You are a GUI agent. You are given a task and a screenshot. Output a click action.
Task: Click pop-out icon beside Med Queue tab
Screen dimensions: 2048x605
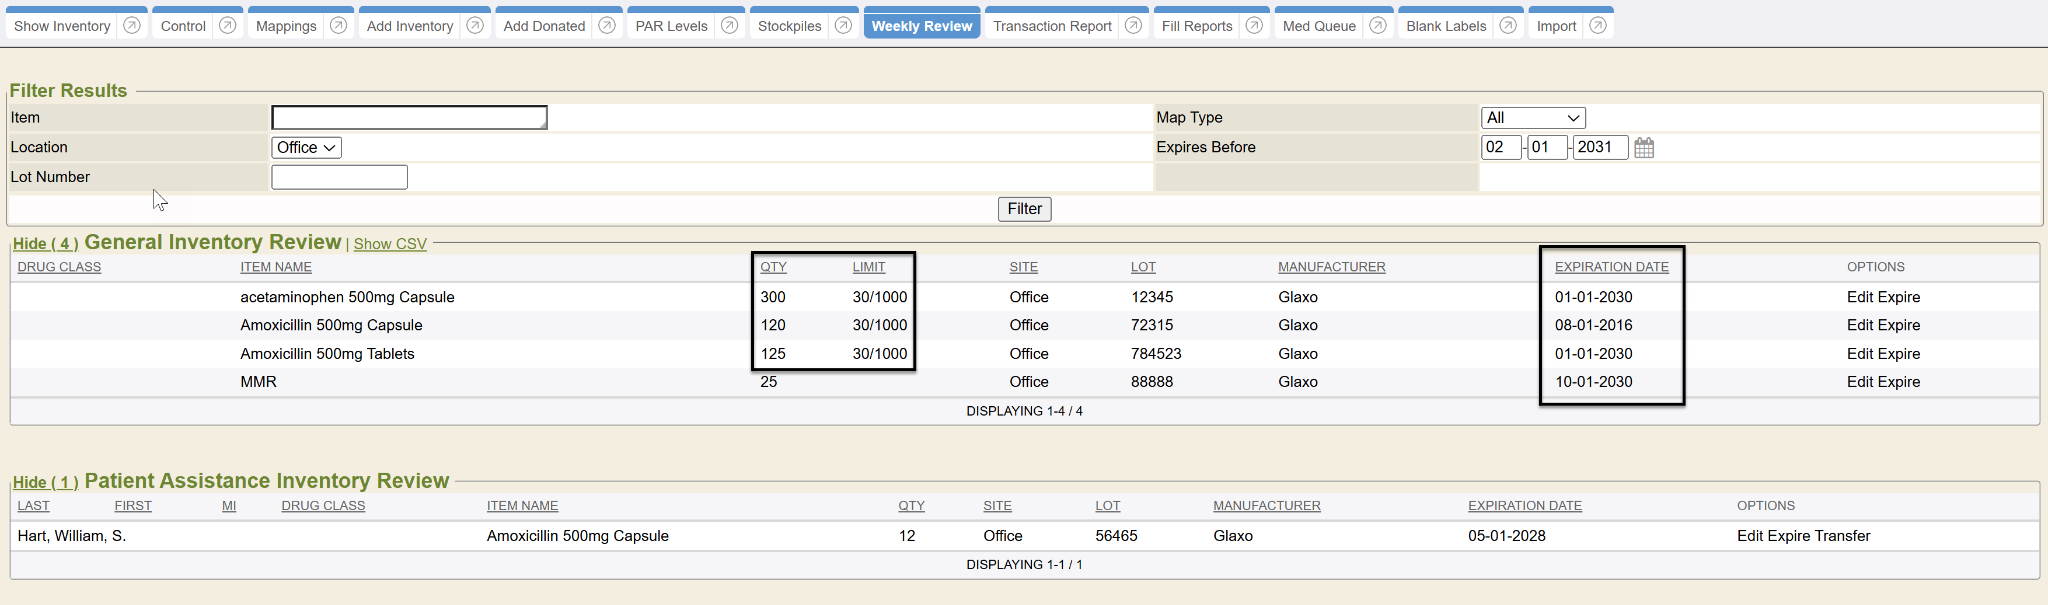coord(1378,26)
